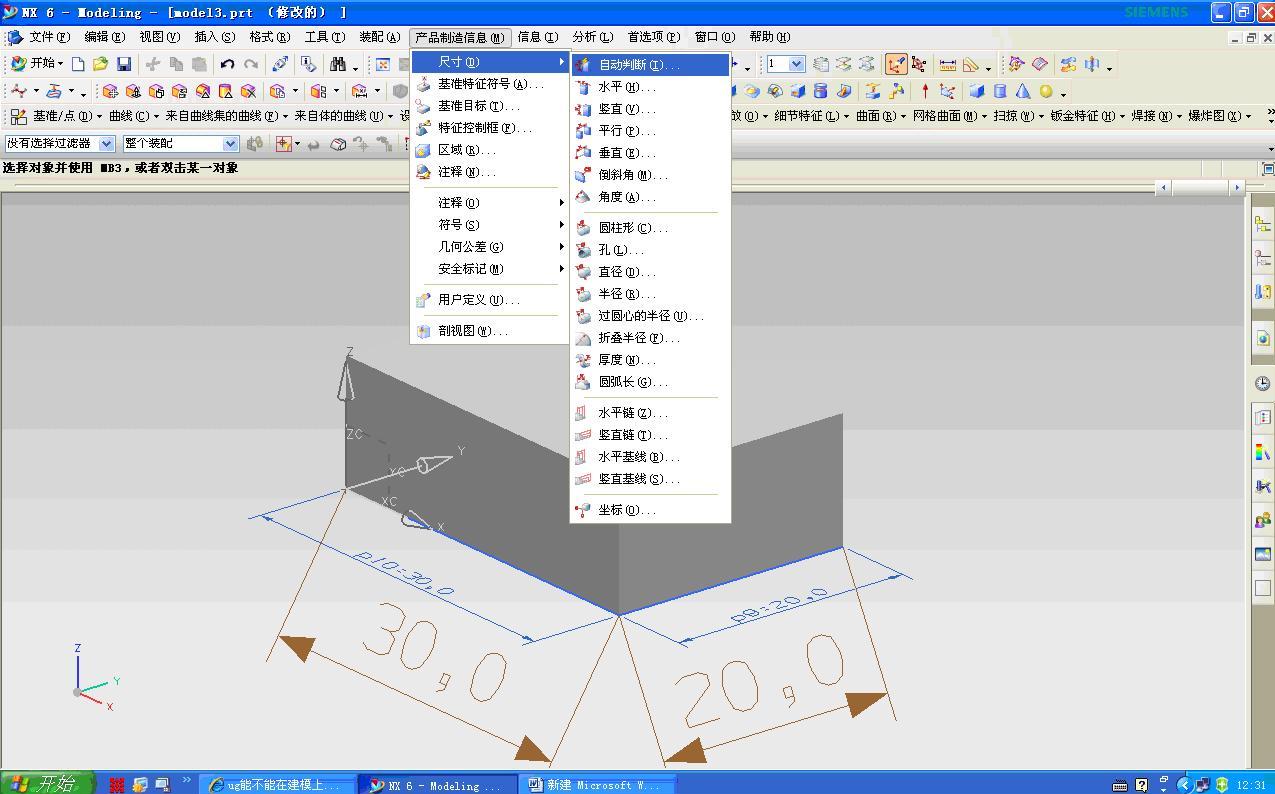Screen dimensions: 1275x794
Task: Open the rainbow palette sidebar icon
Action: click(x=1263, y=452)
